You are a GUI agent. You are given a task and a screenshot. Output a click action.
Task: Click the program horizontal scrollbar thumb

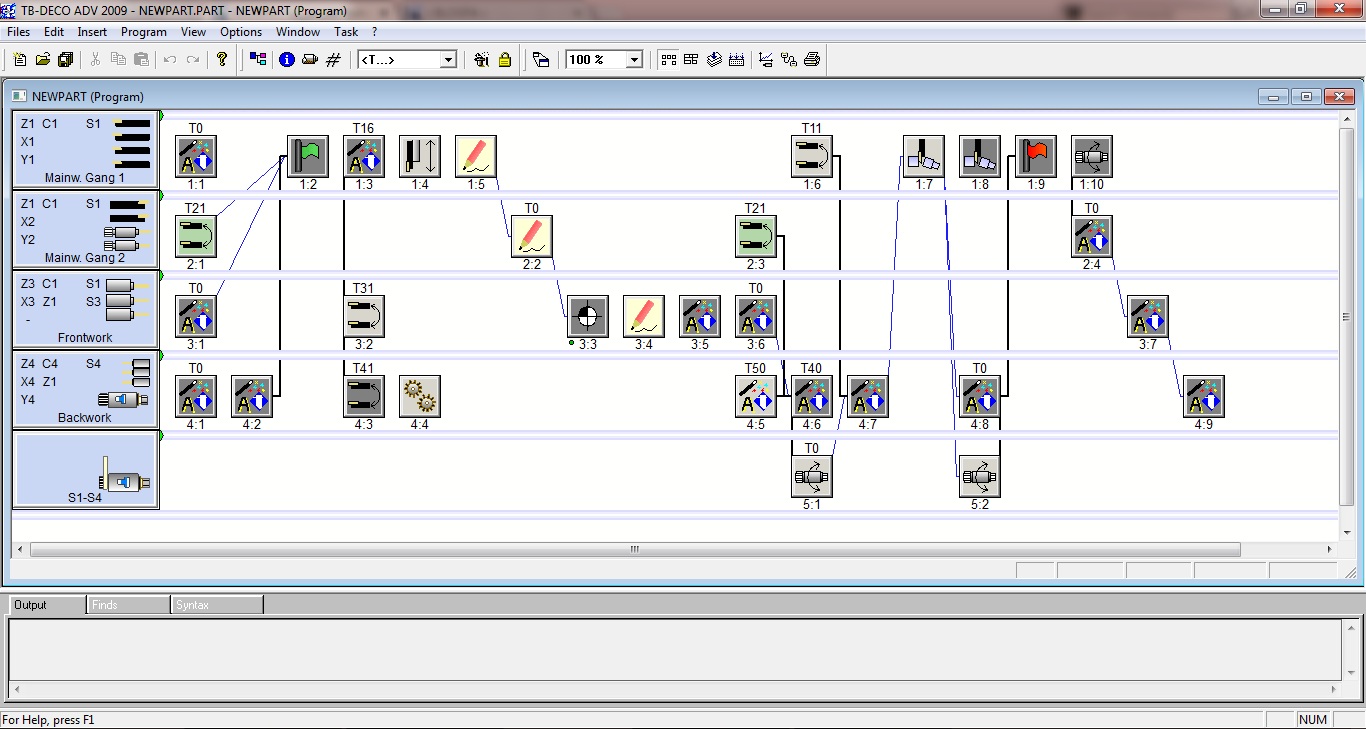[x=635, y=549]
